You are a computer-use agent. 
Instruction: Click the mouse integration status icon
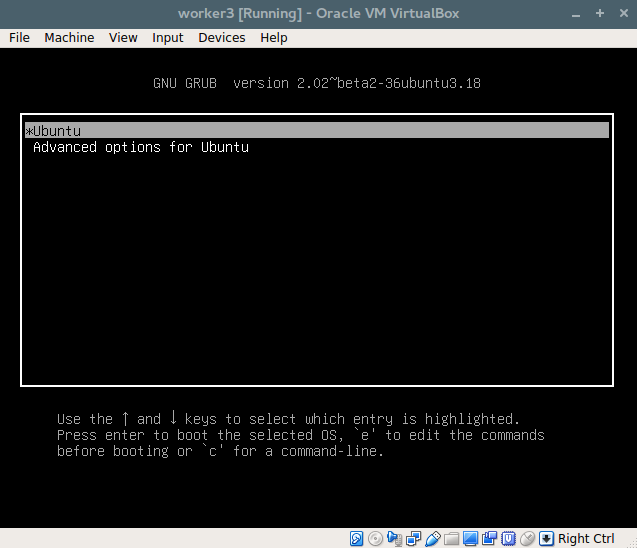[x=527, y=539]
